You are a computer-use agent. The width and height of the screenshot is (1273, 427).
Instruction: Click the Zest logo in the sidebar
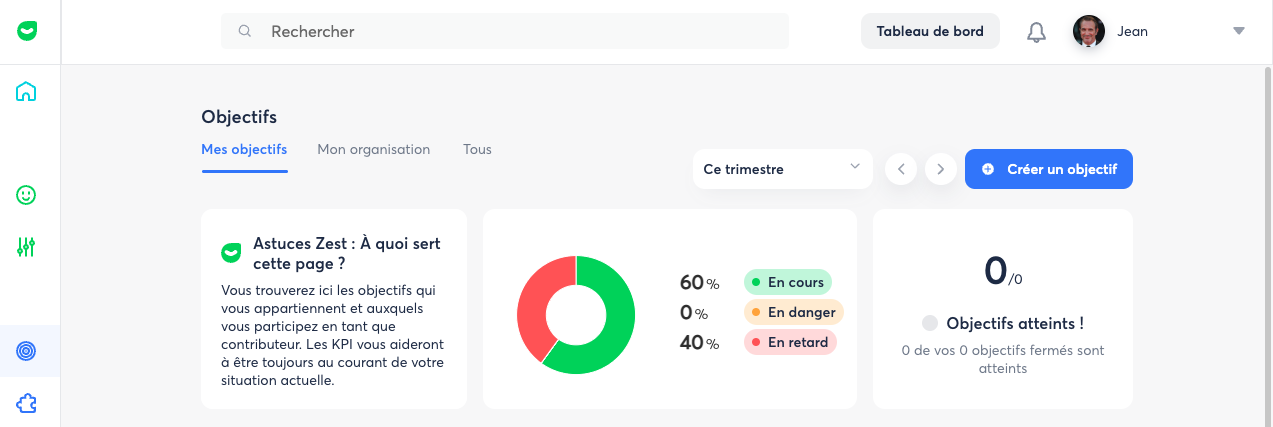[x=27, y=31]
